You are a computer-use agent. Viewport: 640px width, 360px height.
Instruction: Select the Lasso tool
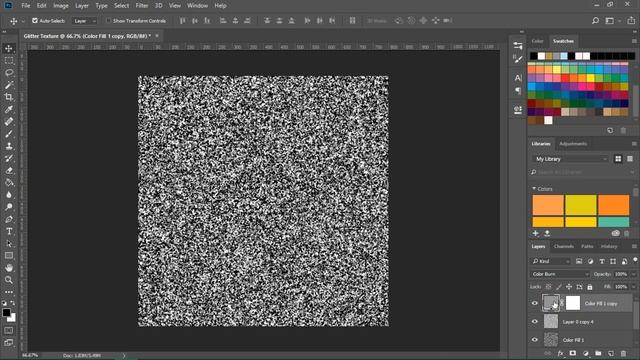tap(9, 73)
